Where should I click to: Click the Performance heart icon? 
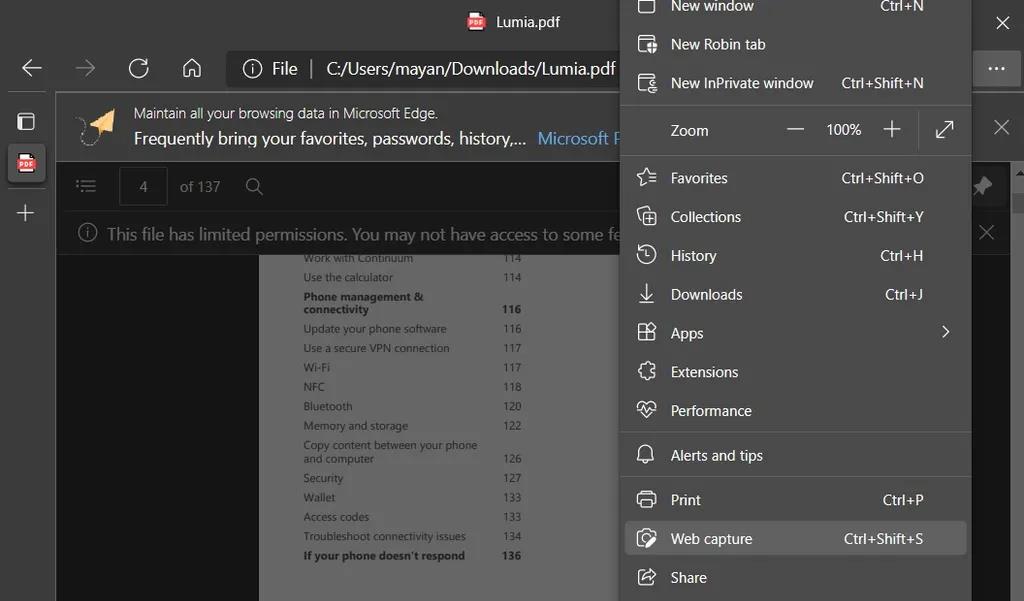click(647, 410)
